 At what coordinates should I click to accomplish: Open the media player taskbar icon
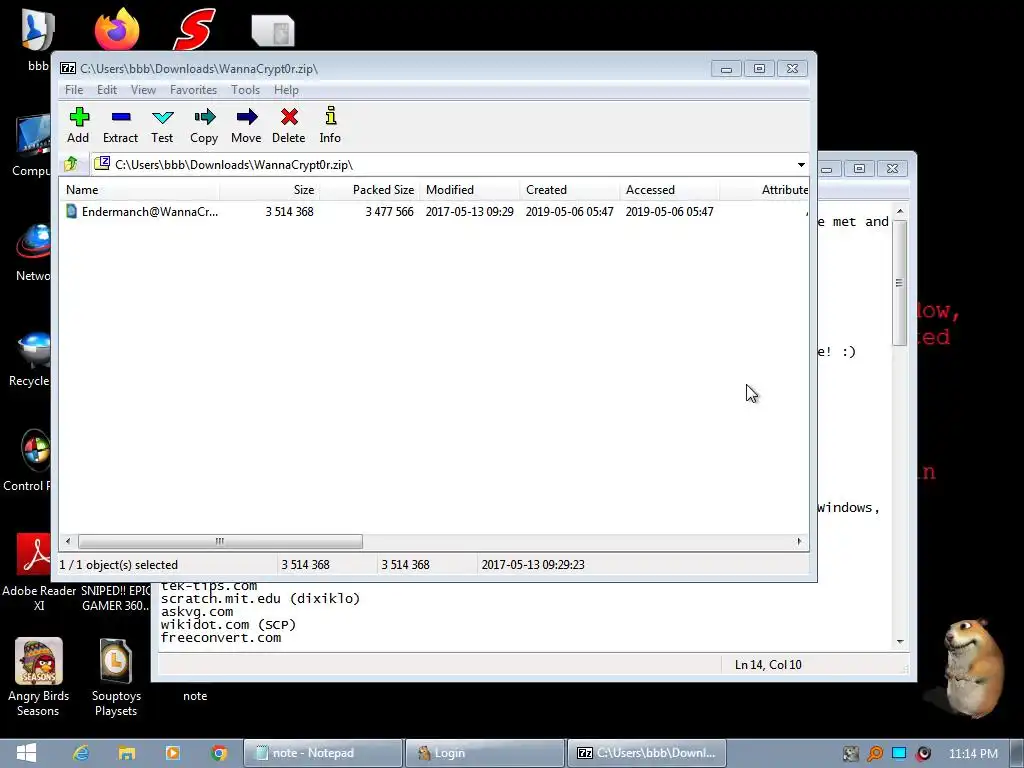point(172,753)
